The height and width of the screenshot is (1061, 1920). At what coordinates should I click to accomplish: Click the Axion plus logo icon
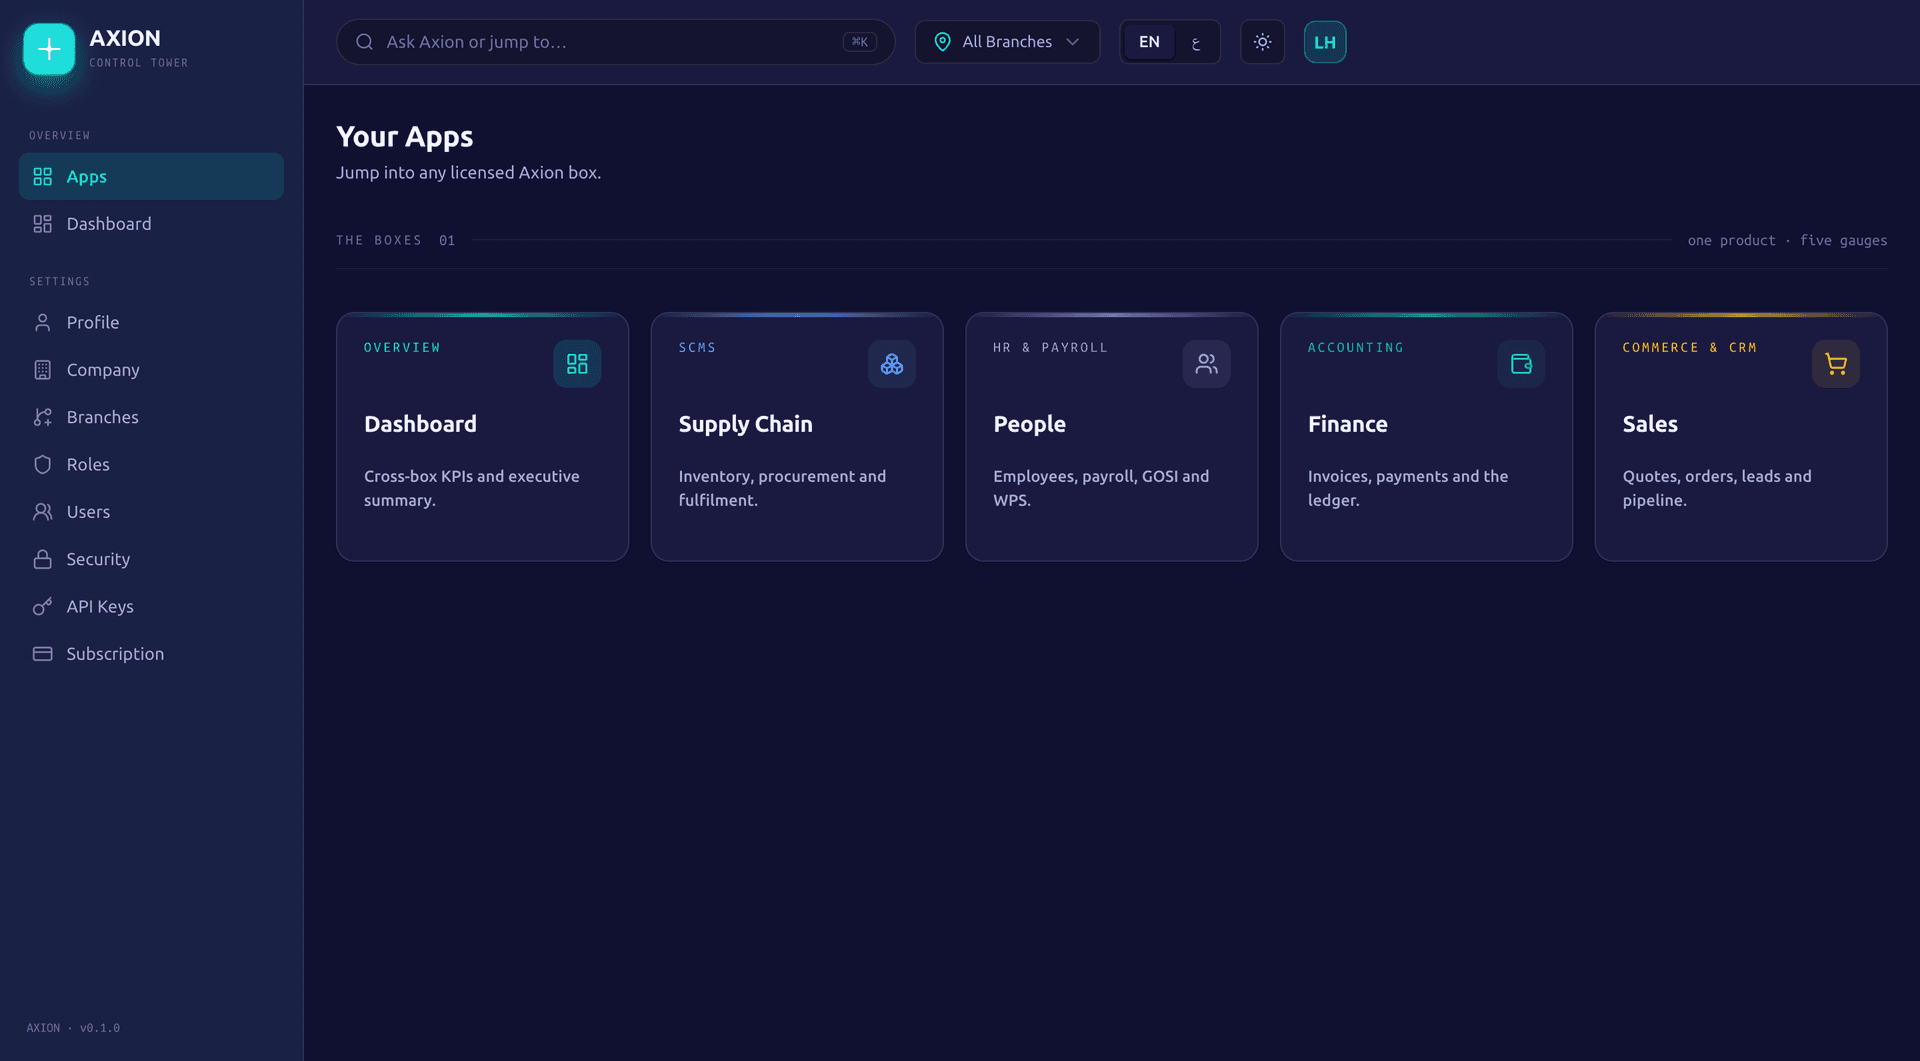[x=49, y=49]
